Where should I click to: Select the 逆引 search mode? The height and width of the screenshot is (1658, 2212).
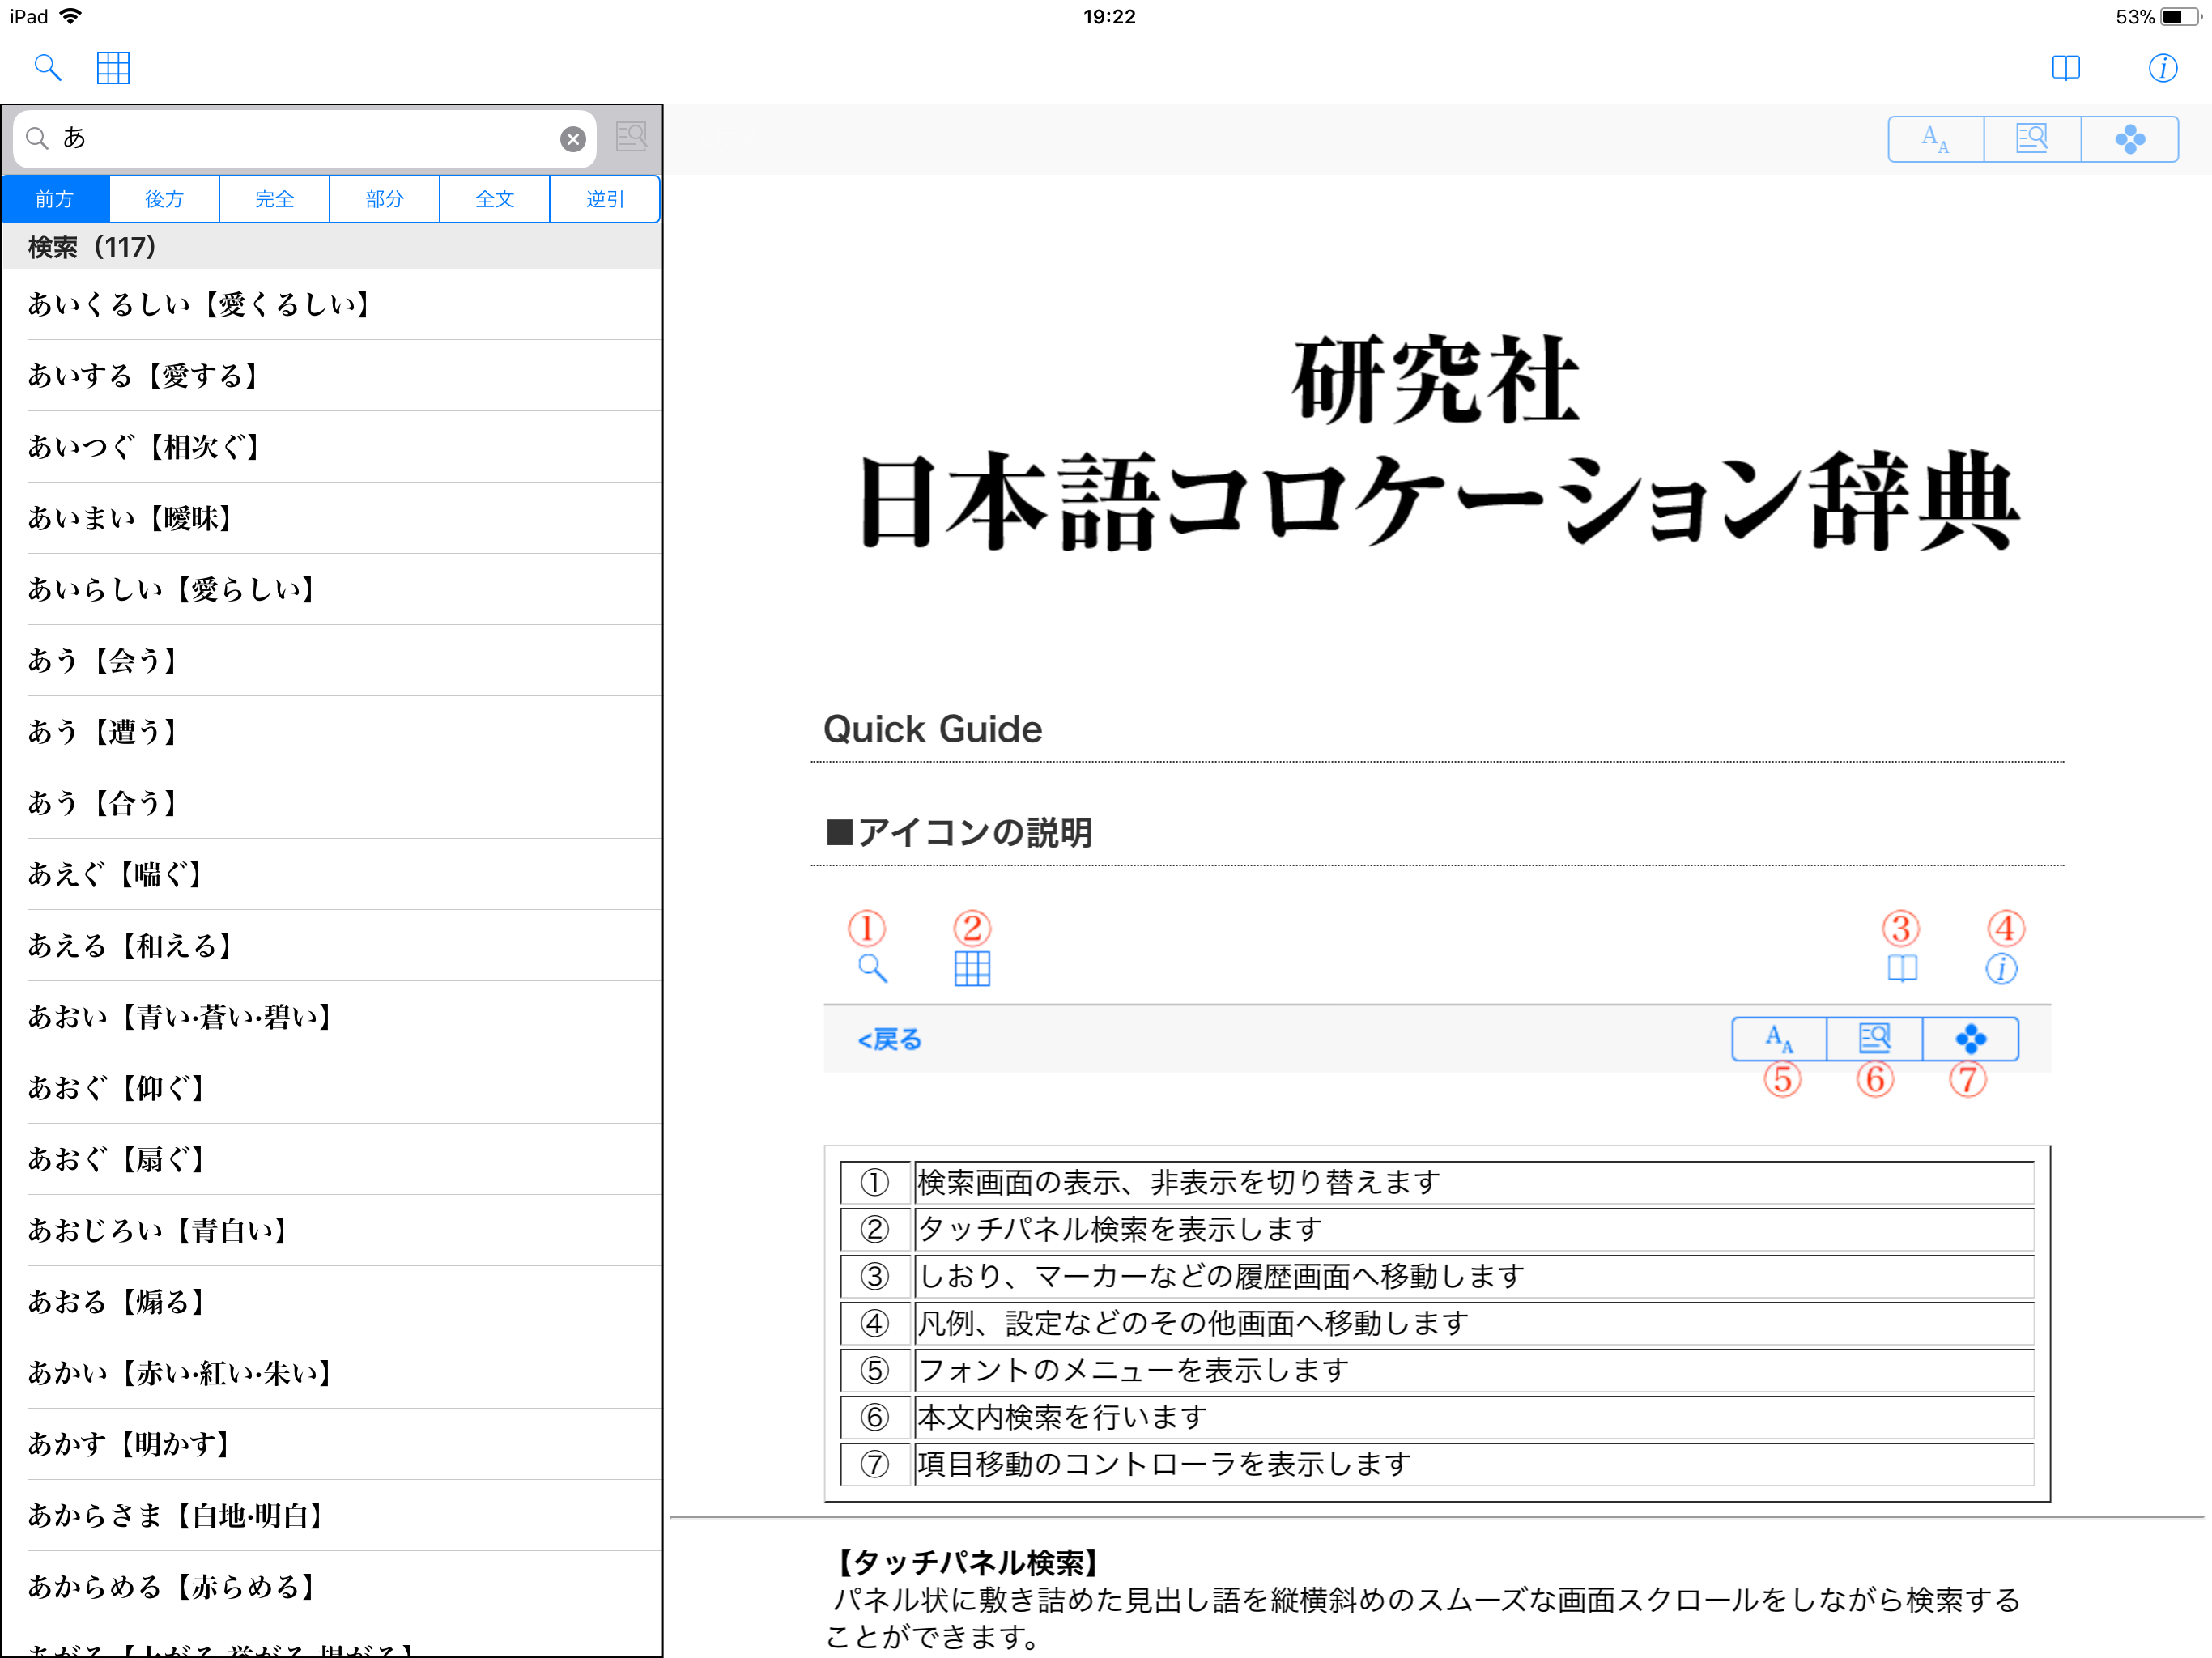point(604,199)
